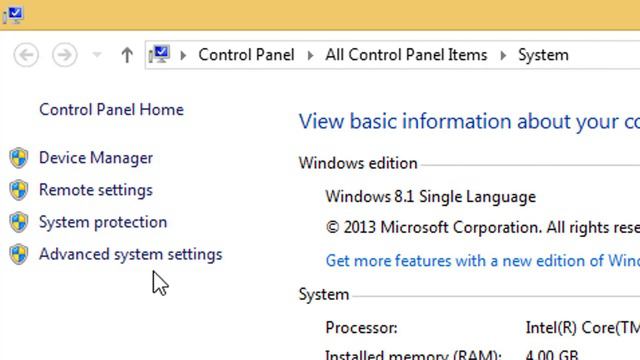Expand the chevron before Control Panel
The image size is (640, 360).
[183, 55]
